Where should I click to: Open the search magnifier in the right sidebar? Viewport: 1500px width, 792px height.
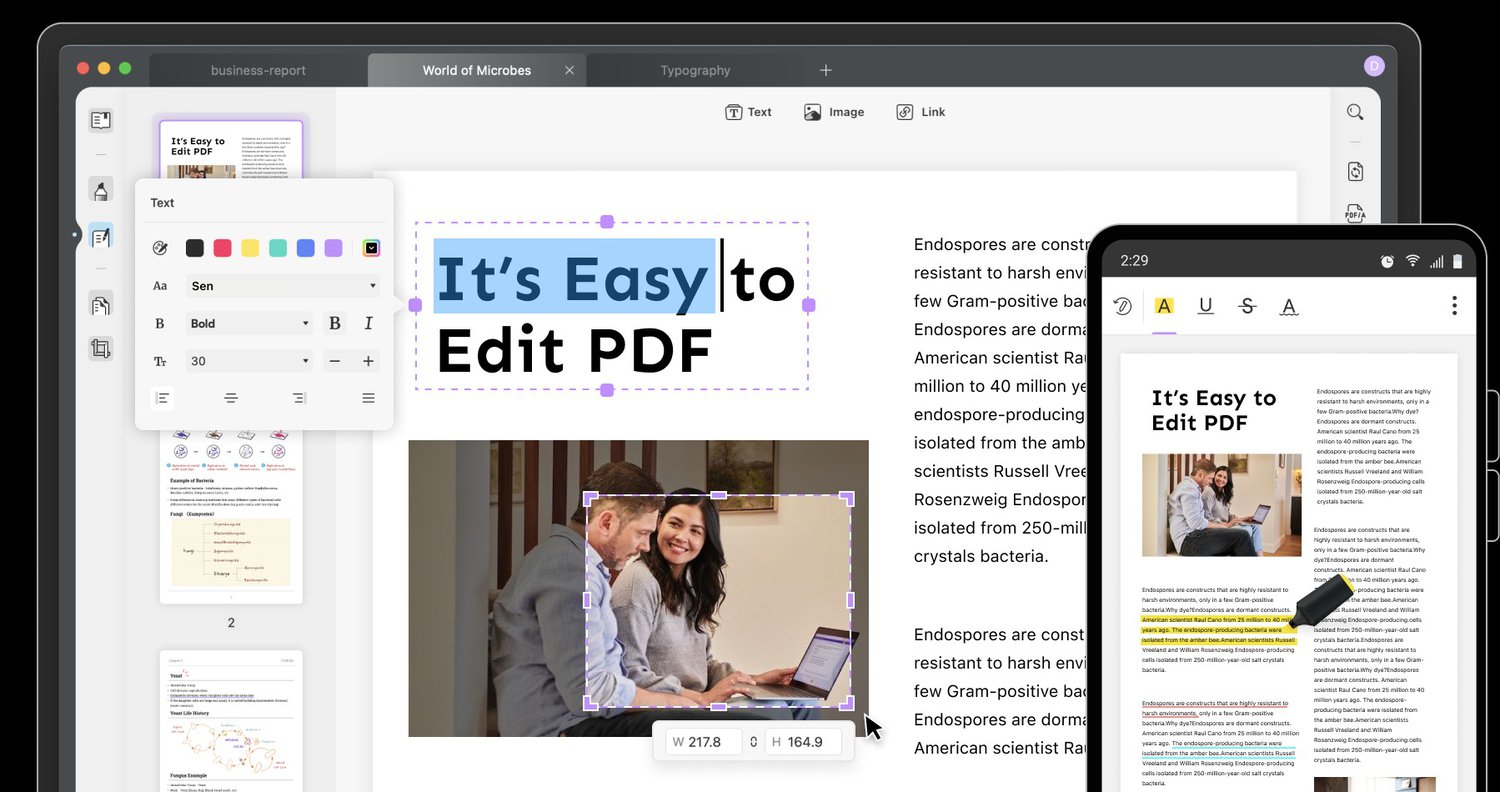click(x=1355, y=111)
